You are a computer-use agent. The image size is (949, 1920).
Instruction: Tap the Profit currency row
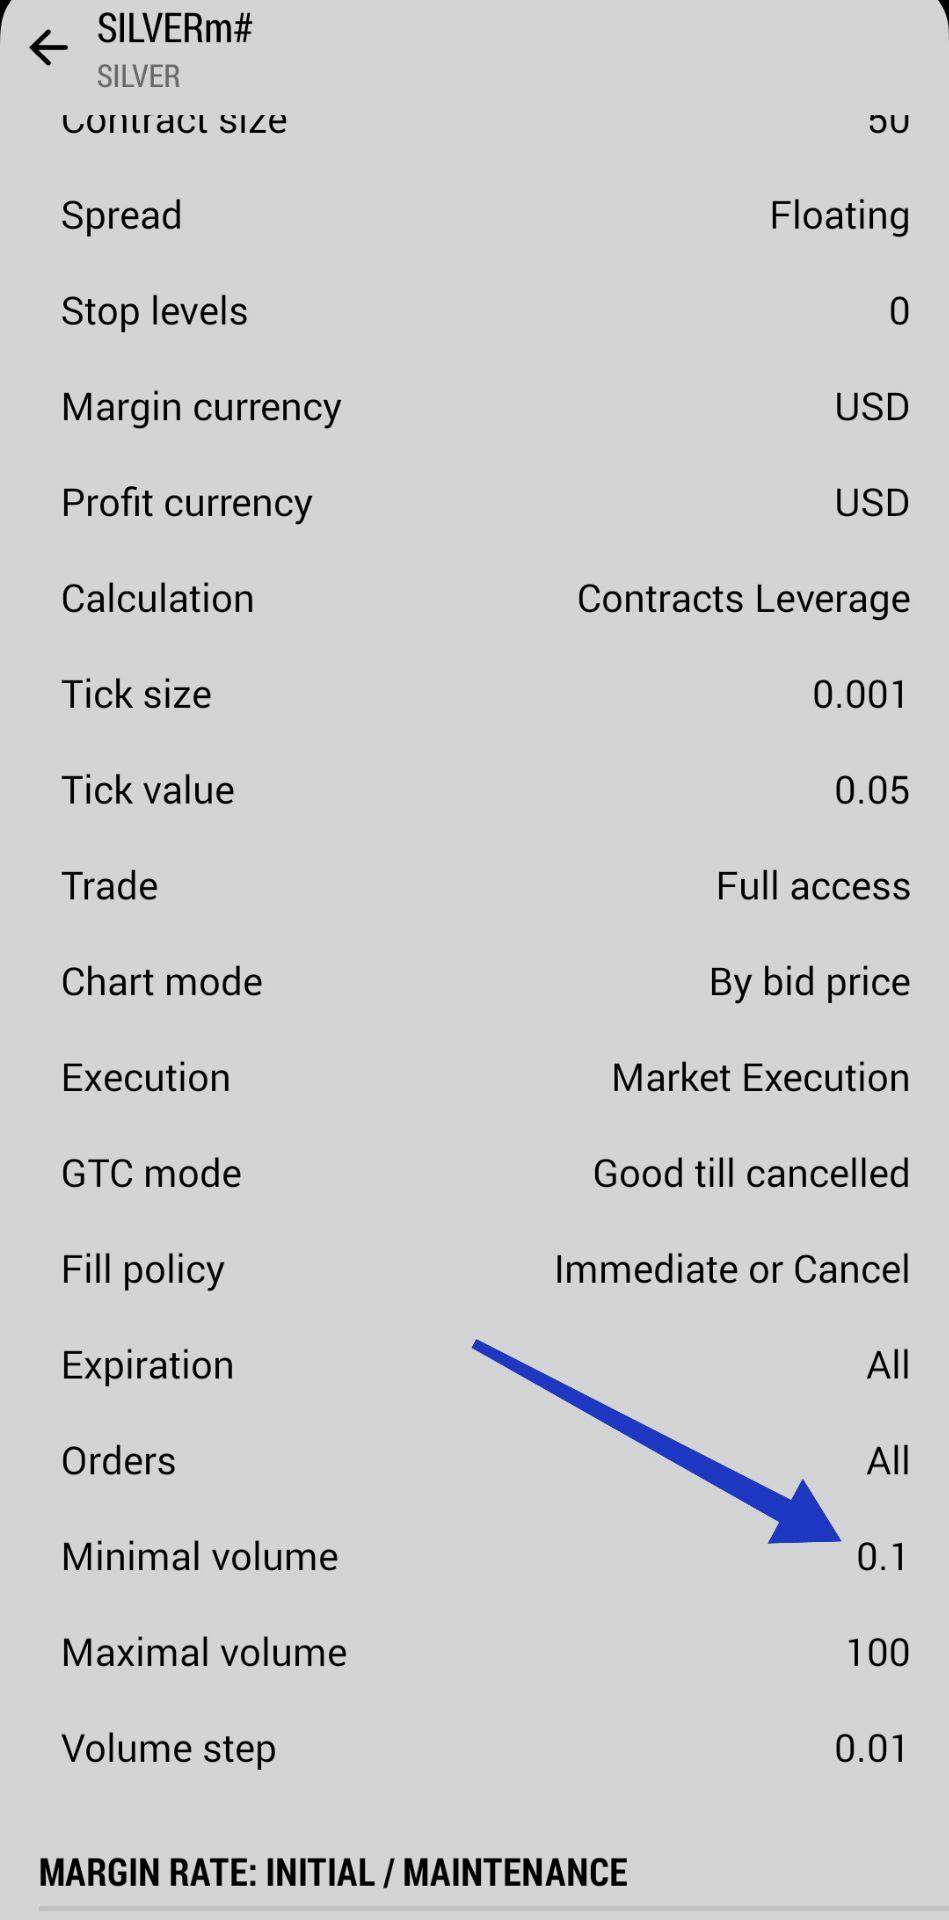point(474,503)
